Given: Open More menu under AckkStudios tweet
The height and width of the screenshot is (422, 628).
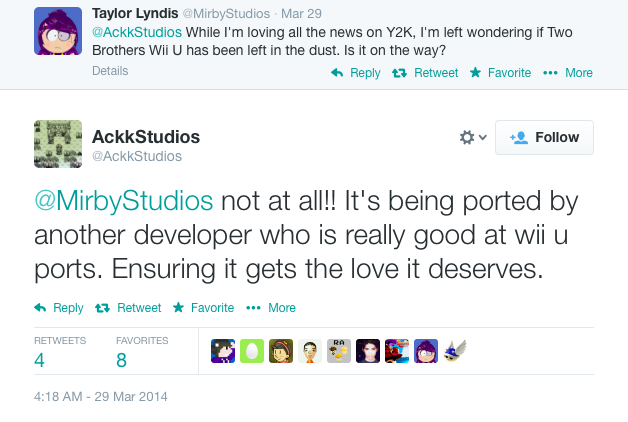Looking at the screenshot, I should pos(271,307).
